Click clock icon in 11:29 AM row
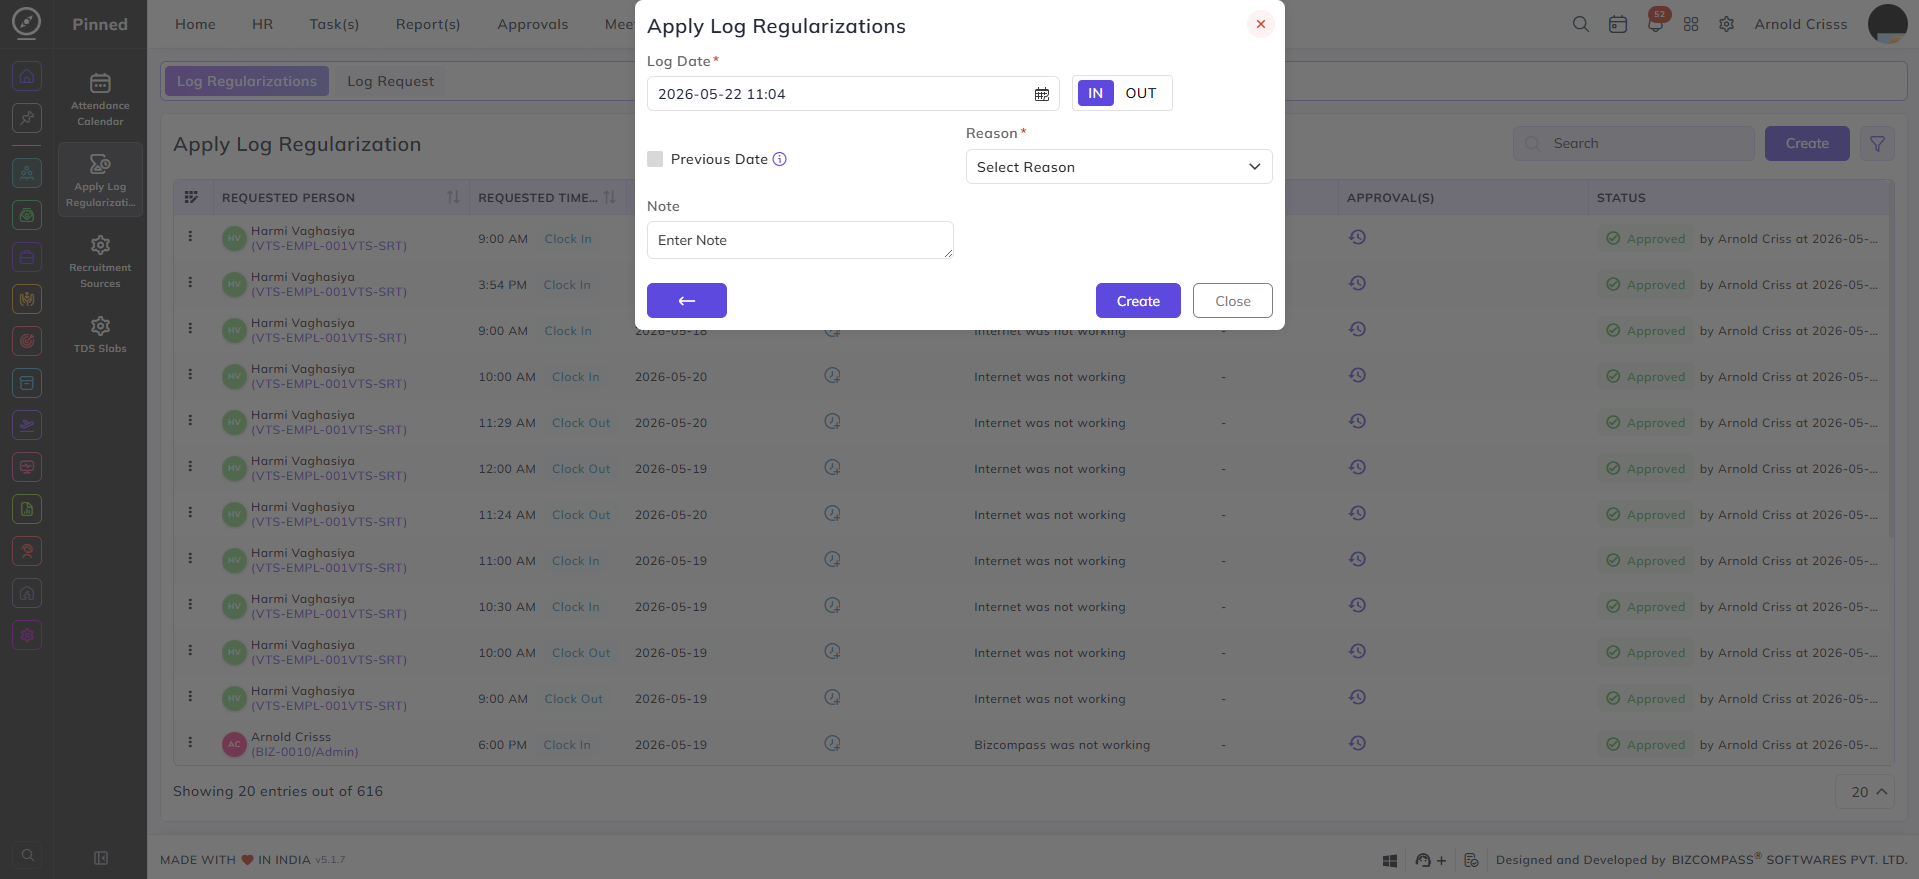Image resolution: width=1919 pixels, height=879 pixels. pos(832,421)
